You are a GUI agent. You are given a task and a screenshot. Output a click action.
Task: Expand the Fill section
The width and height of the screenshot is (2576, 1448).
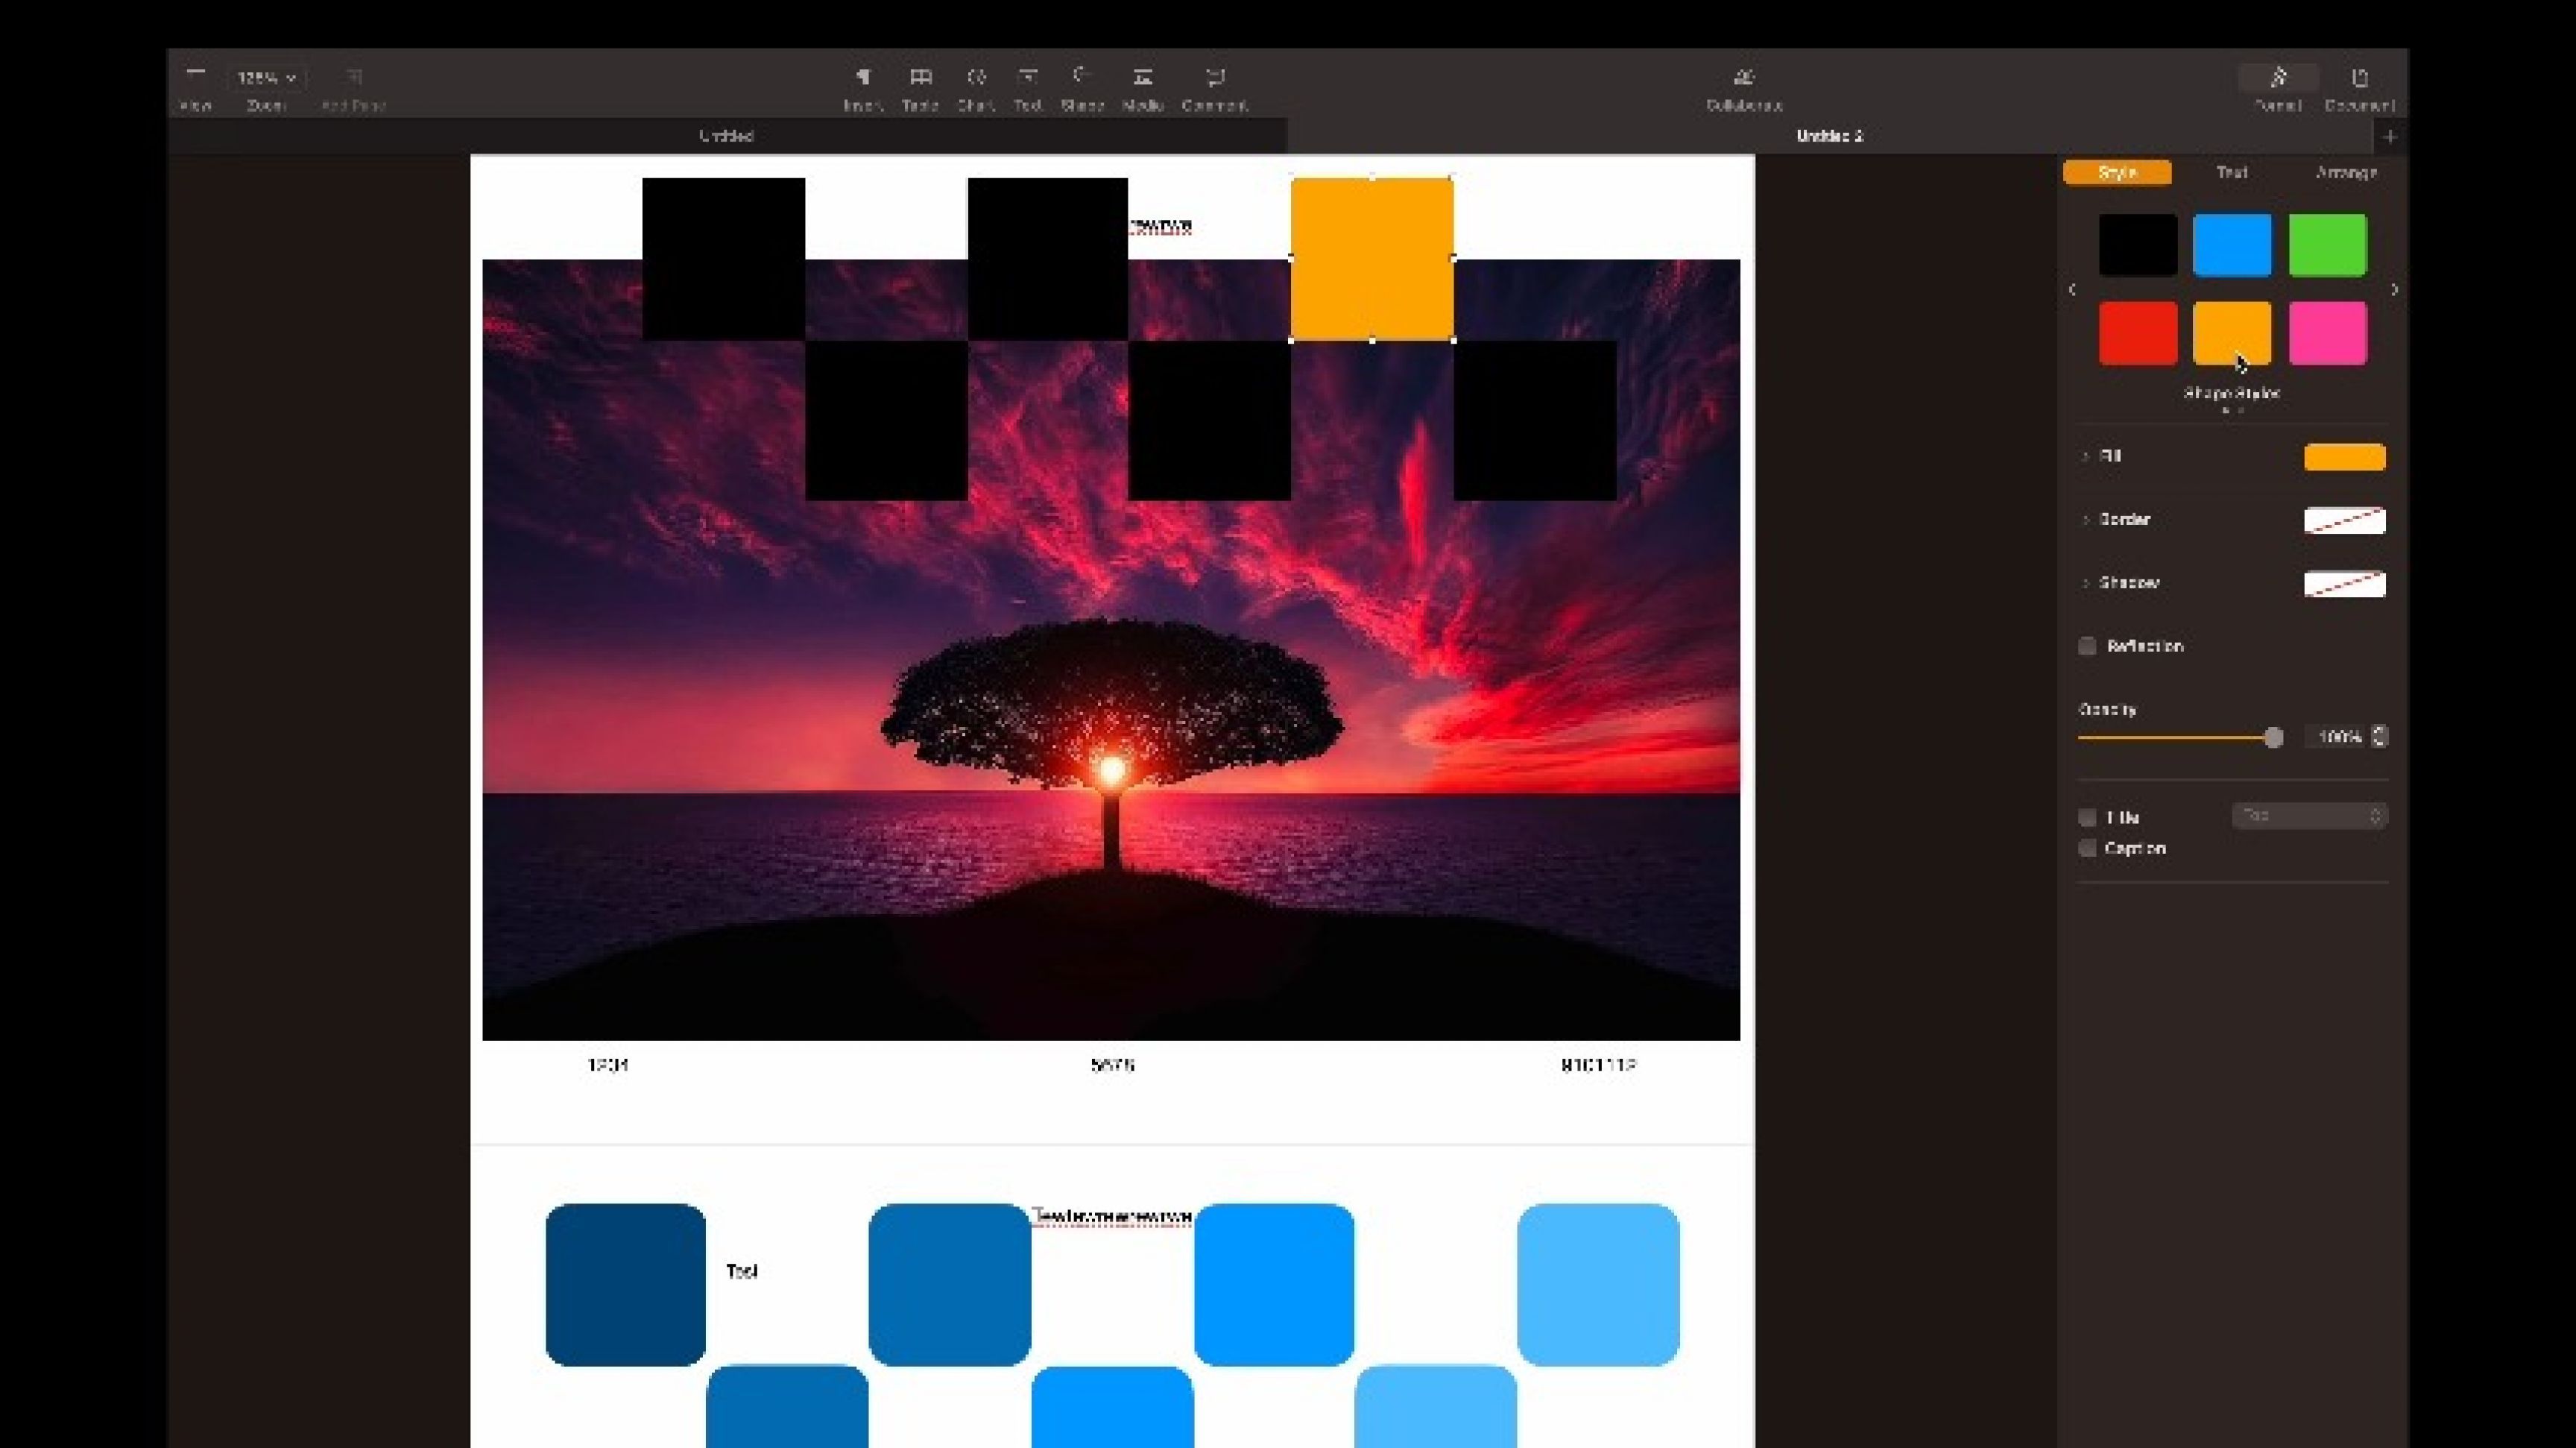[x=2085, y=456]
